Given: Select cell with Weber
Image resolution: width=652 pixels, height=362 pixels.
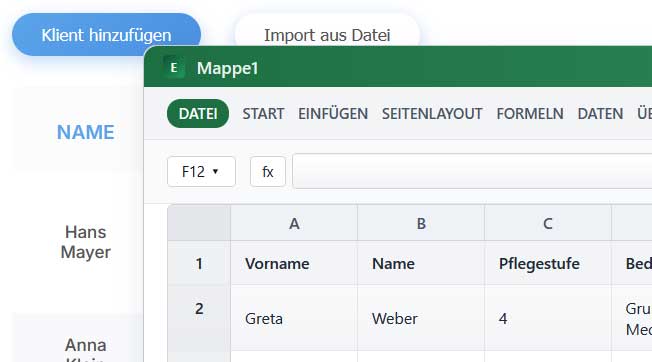Looking at the screenshot, I should [421, 318].
